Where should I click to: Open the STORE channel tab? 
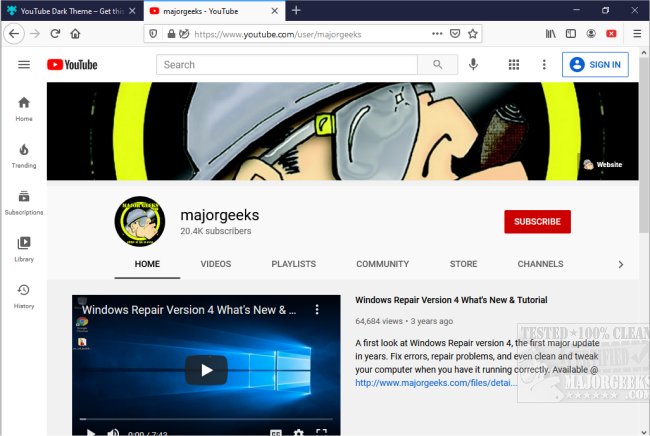coord(463,264)
